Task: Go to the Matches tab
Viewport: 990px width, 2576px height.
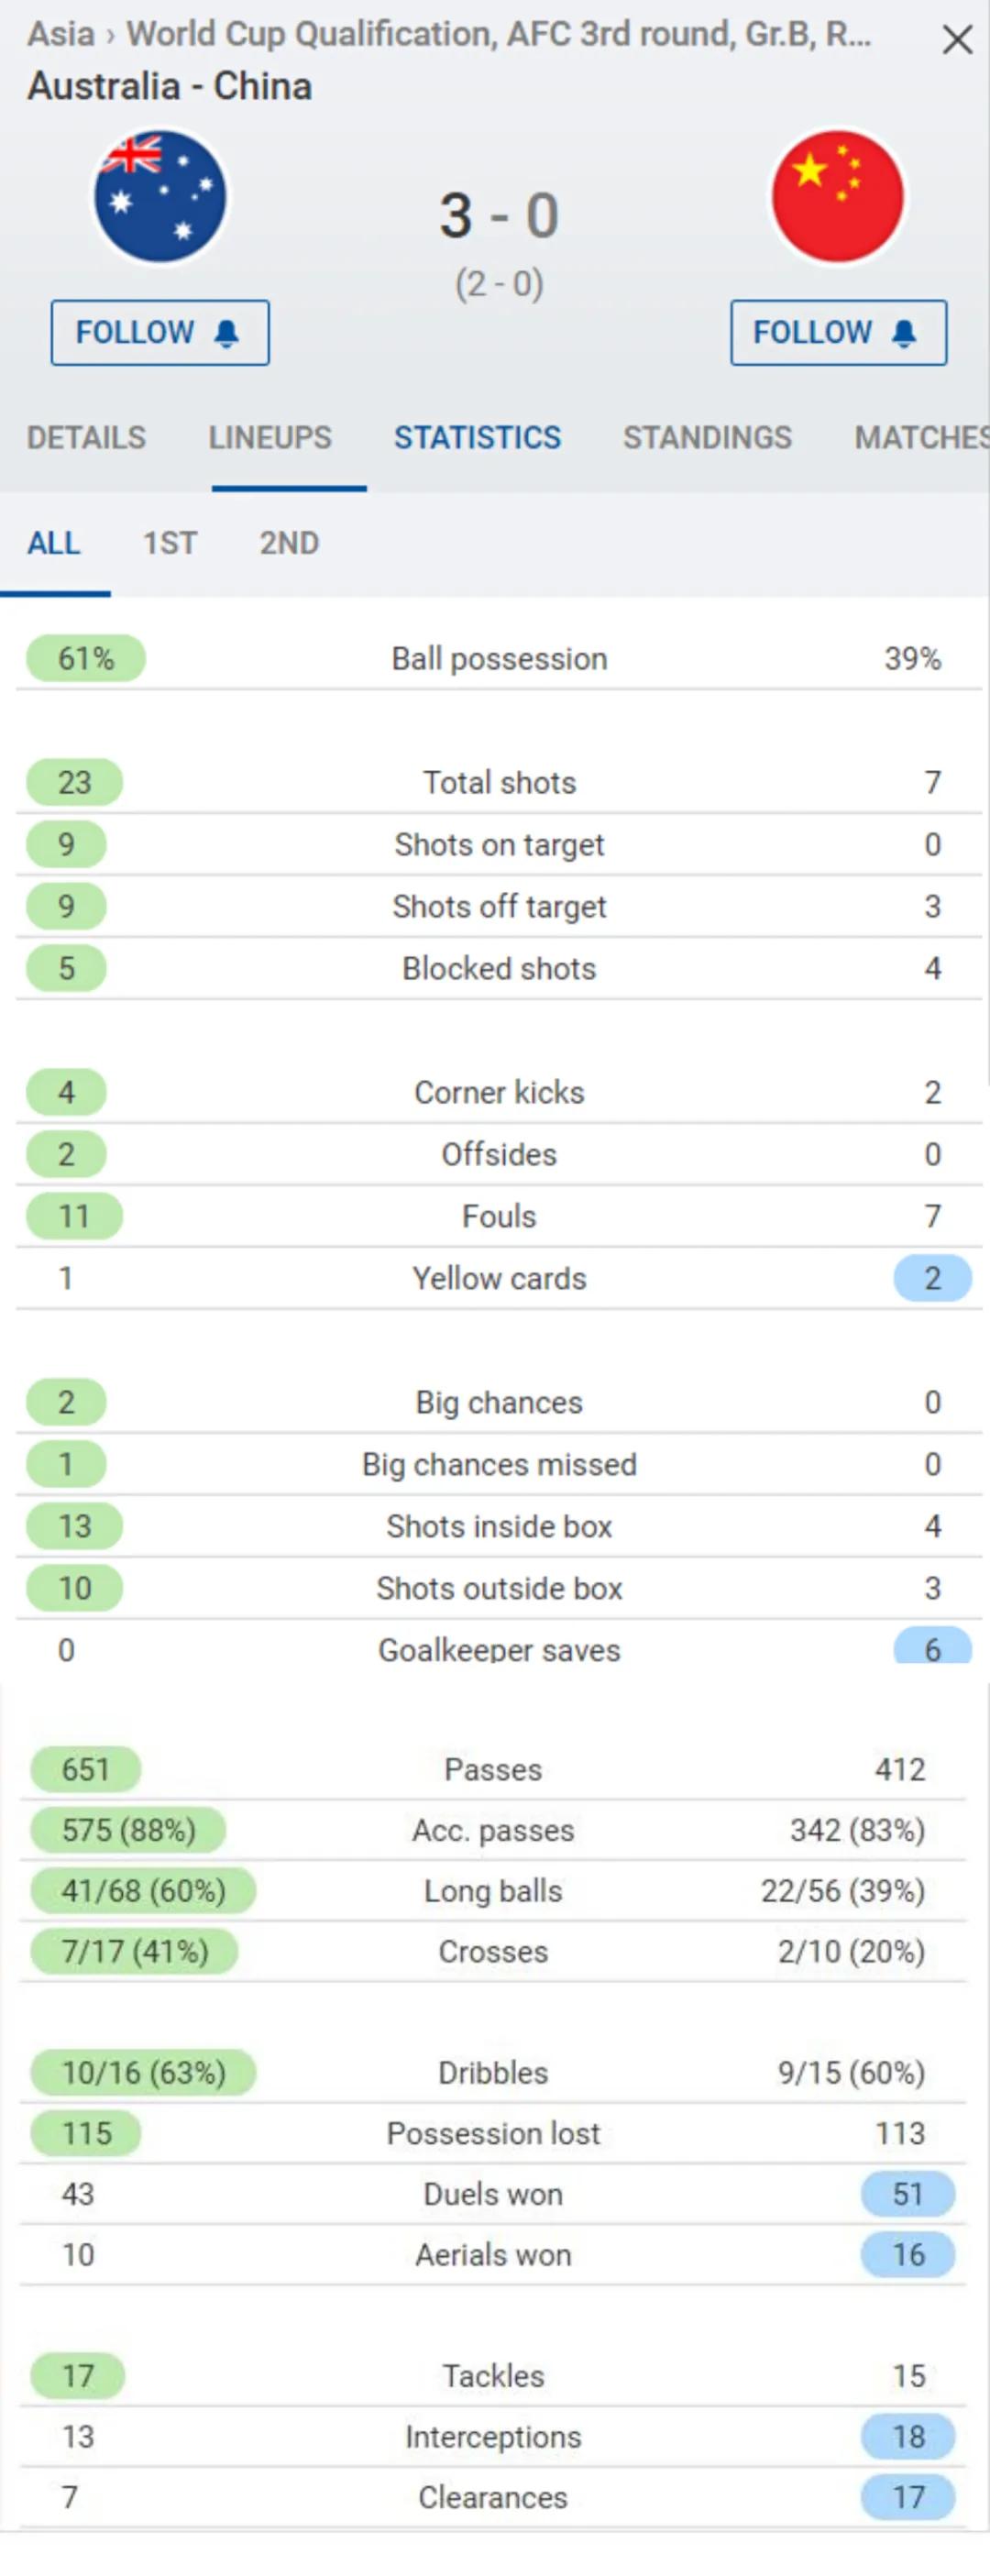Action: [920, 438]
